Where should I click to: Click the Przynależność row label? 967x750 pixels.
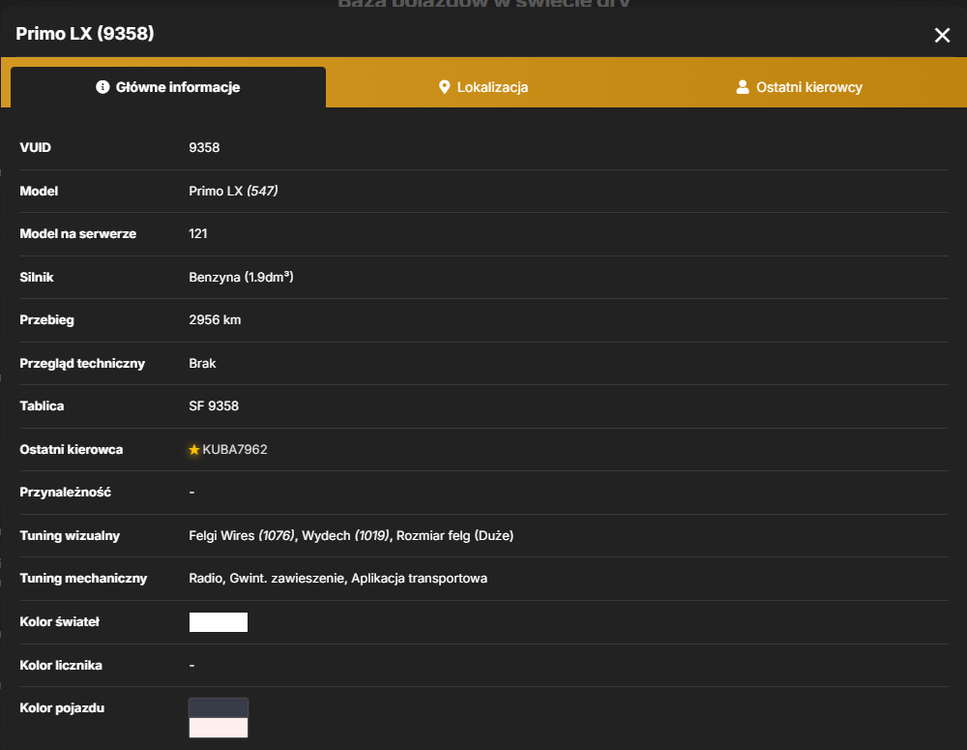point(65,492)
